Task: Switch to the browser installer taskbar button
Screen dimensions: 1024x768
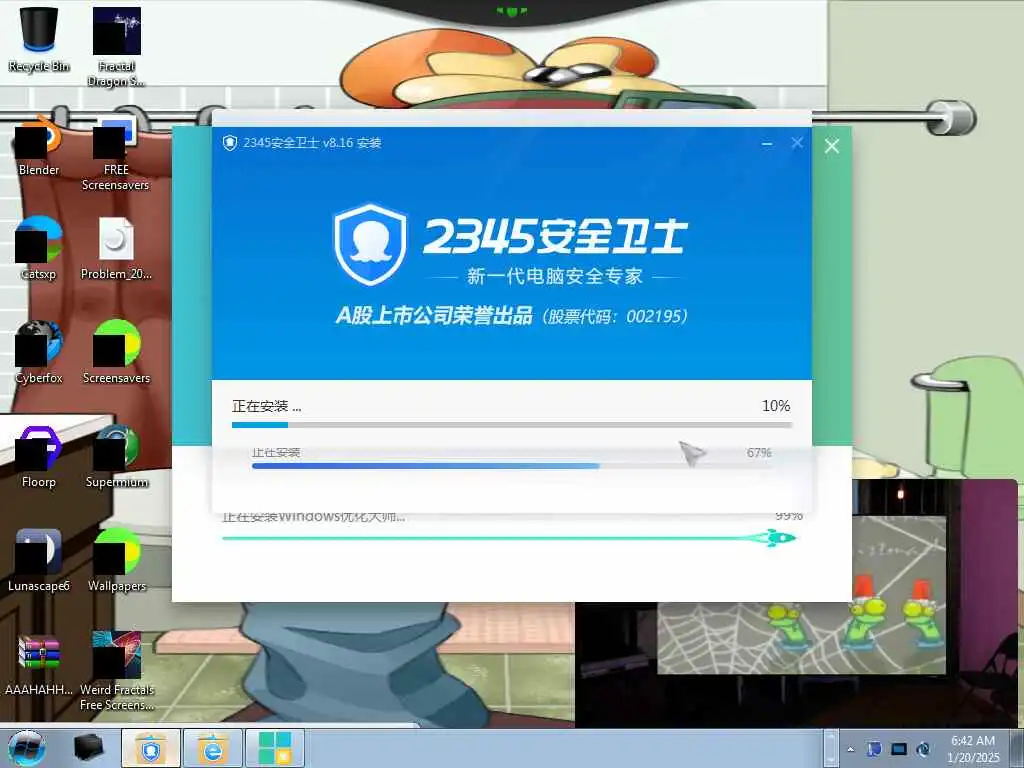Action: click(x=213, y=748)
